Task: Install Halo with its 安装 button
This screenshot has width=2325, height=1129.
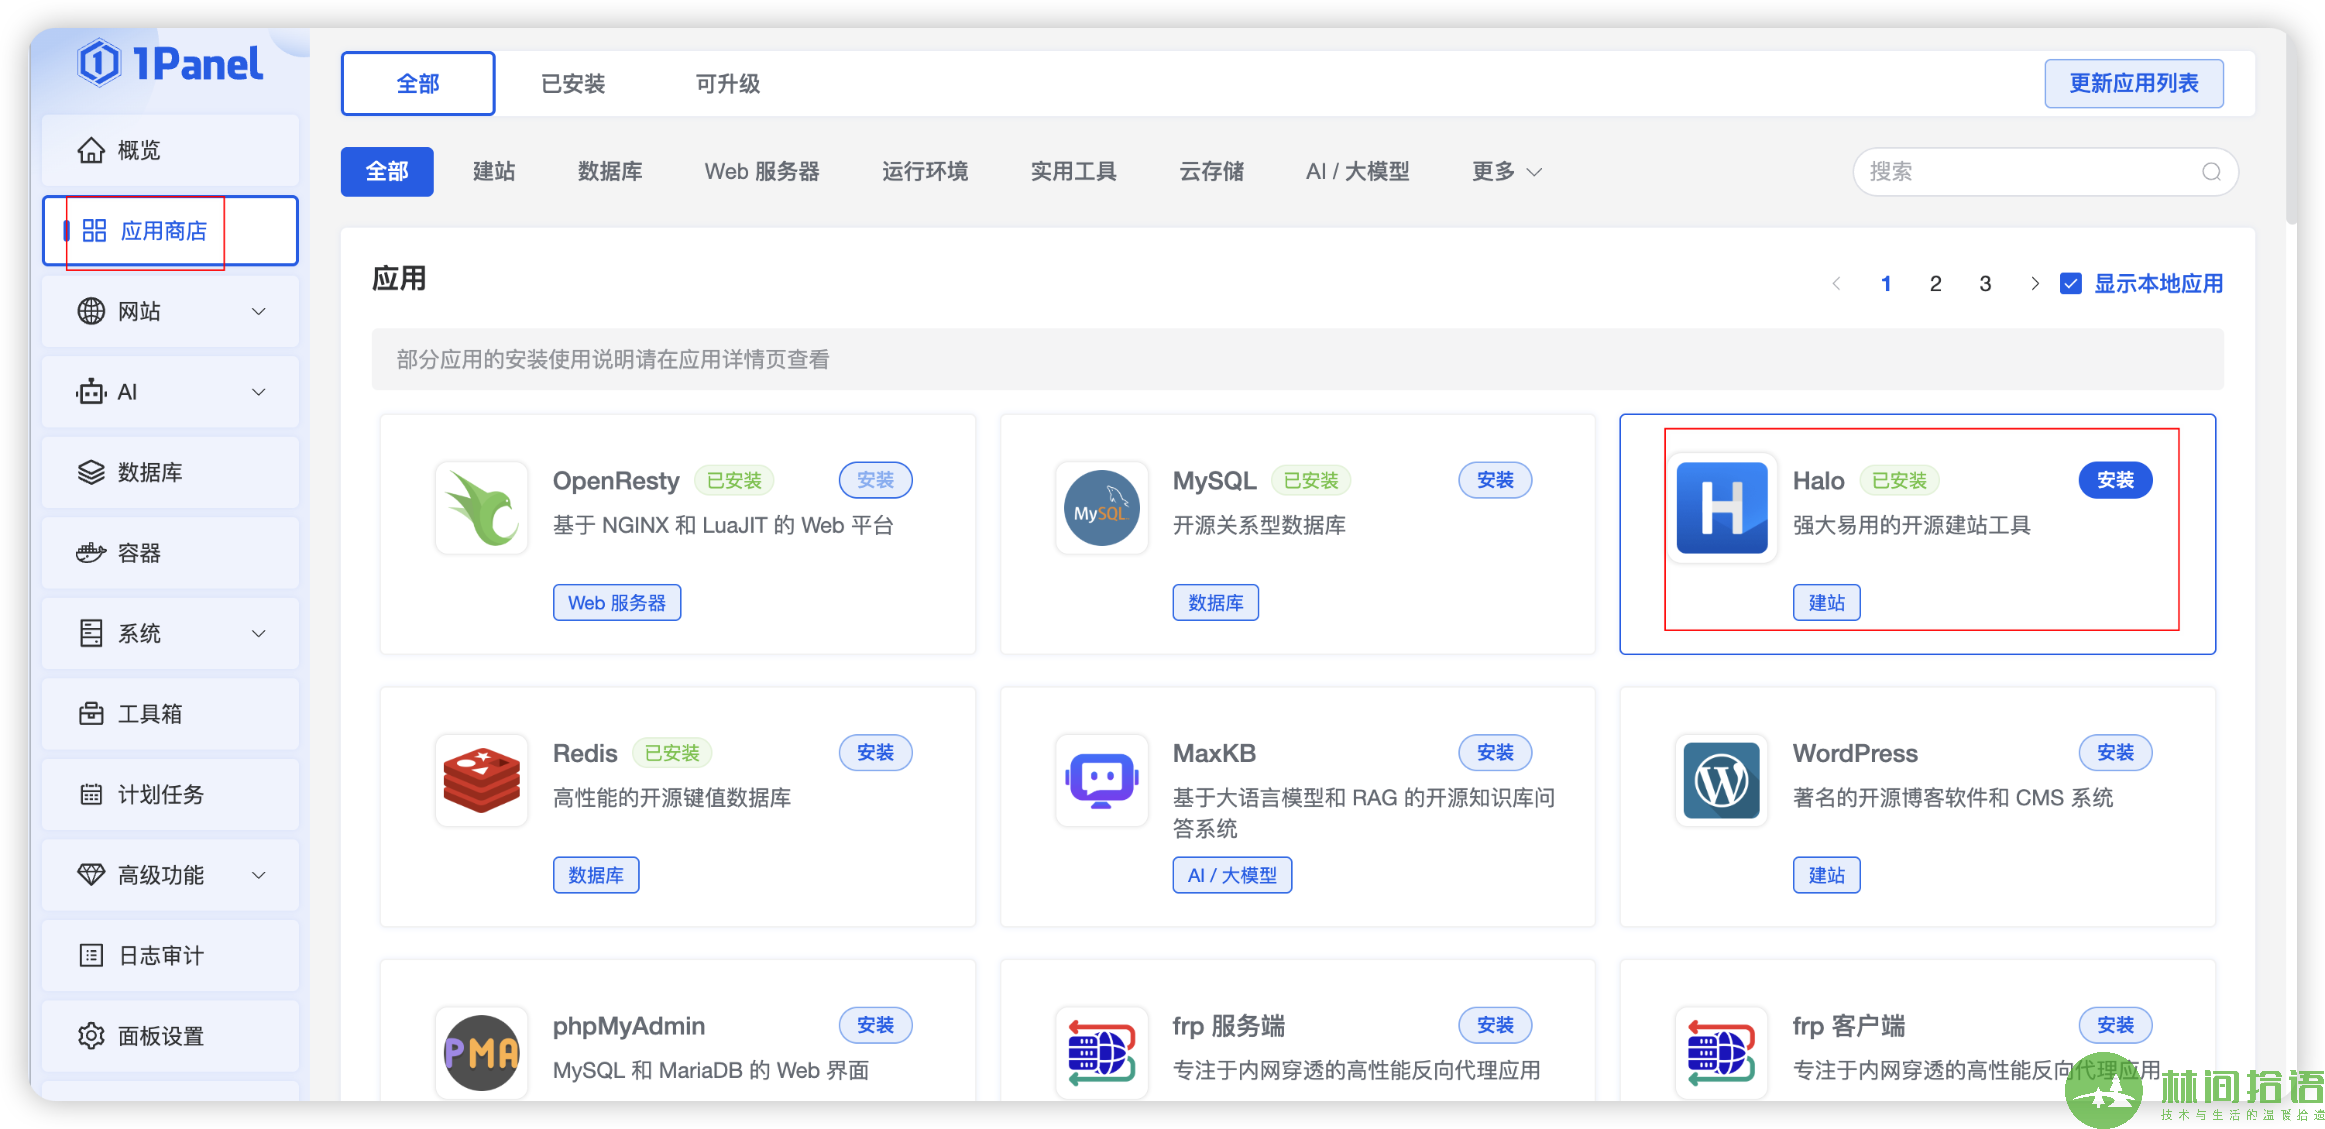Action: 2116,480
